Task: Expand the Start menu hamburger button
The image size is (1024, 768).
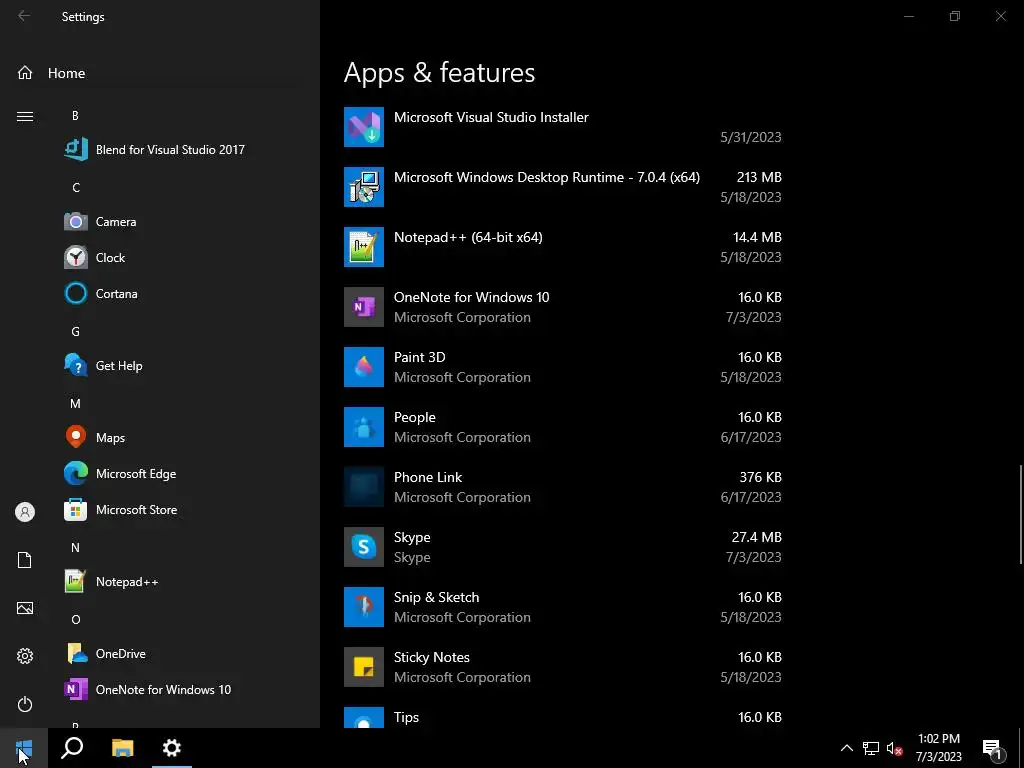Action: click(x=25, y=116)
